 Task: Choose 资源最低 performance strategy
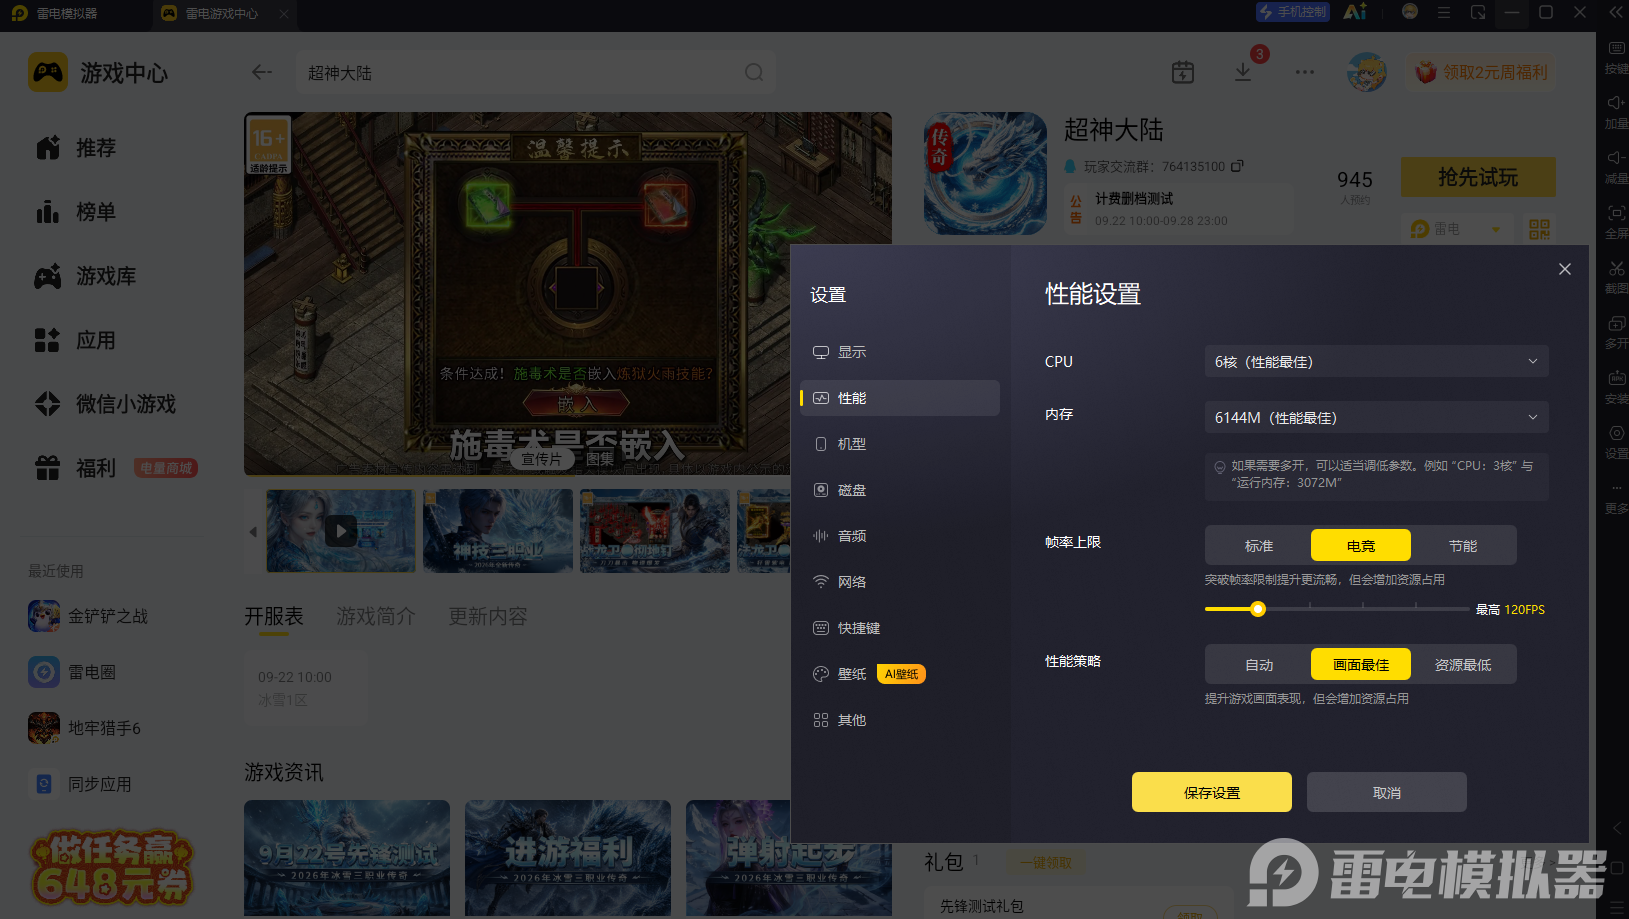click(1463, 664)
